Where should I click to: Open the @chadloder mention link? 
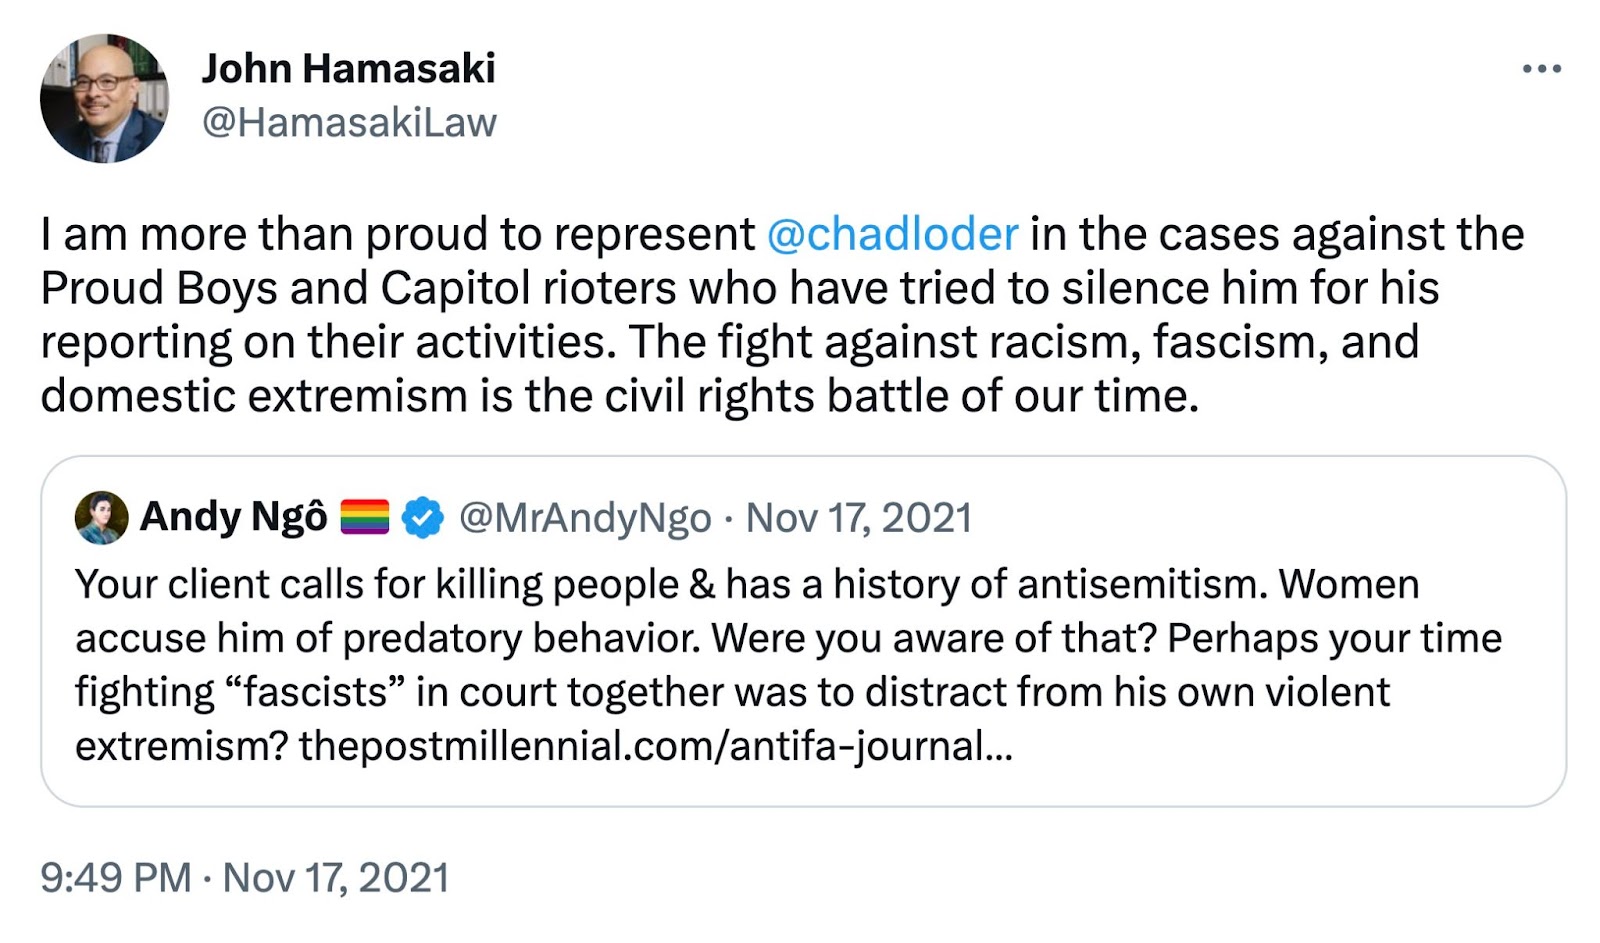[892, 235]
